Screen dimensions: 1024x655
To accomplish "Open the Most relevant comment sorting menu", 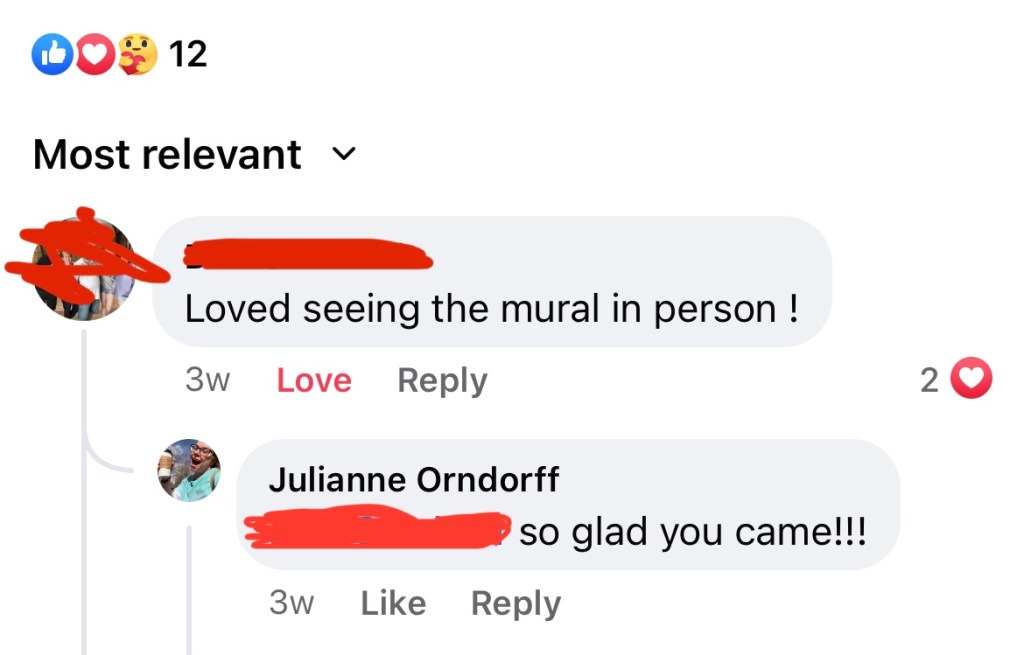I will click(167, 155).
